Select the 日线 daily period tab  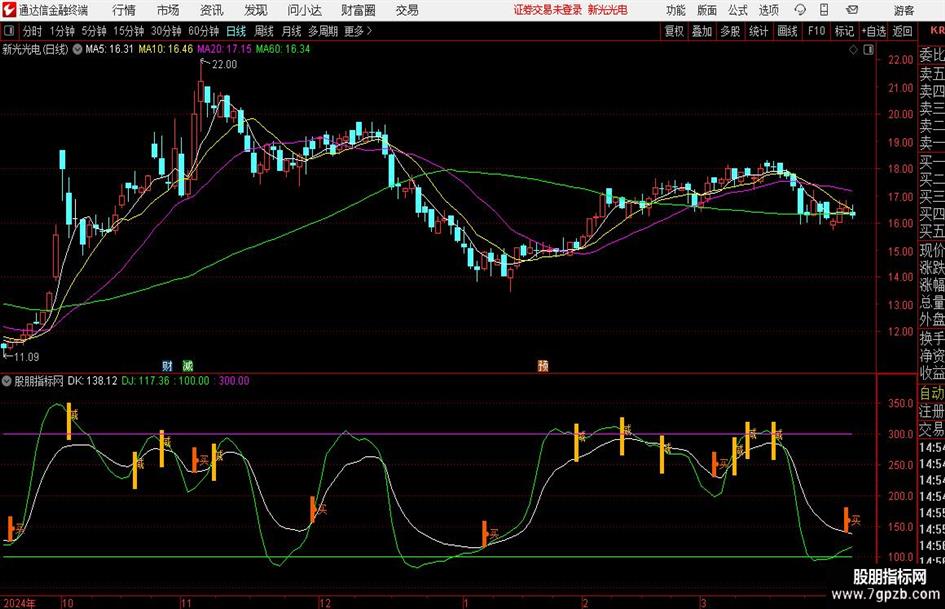pos(236,31)
